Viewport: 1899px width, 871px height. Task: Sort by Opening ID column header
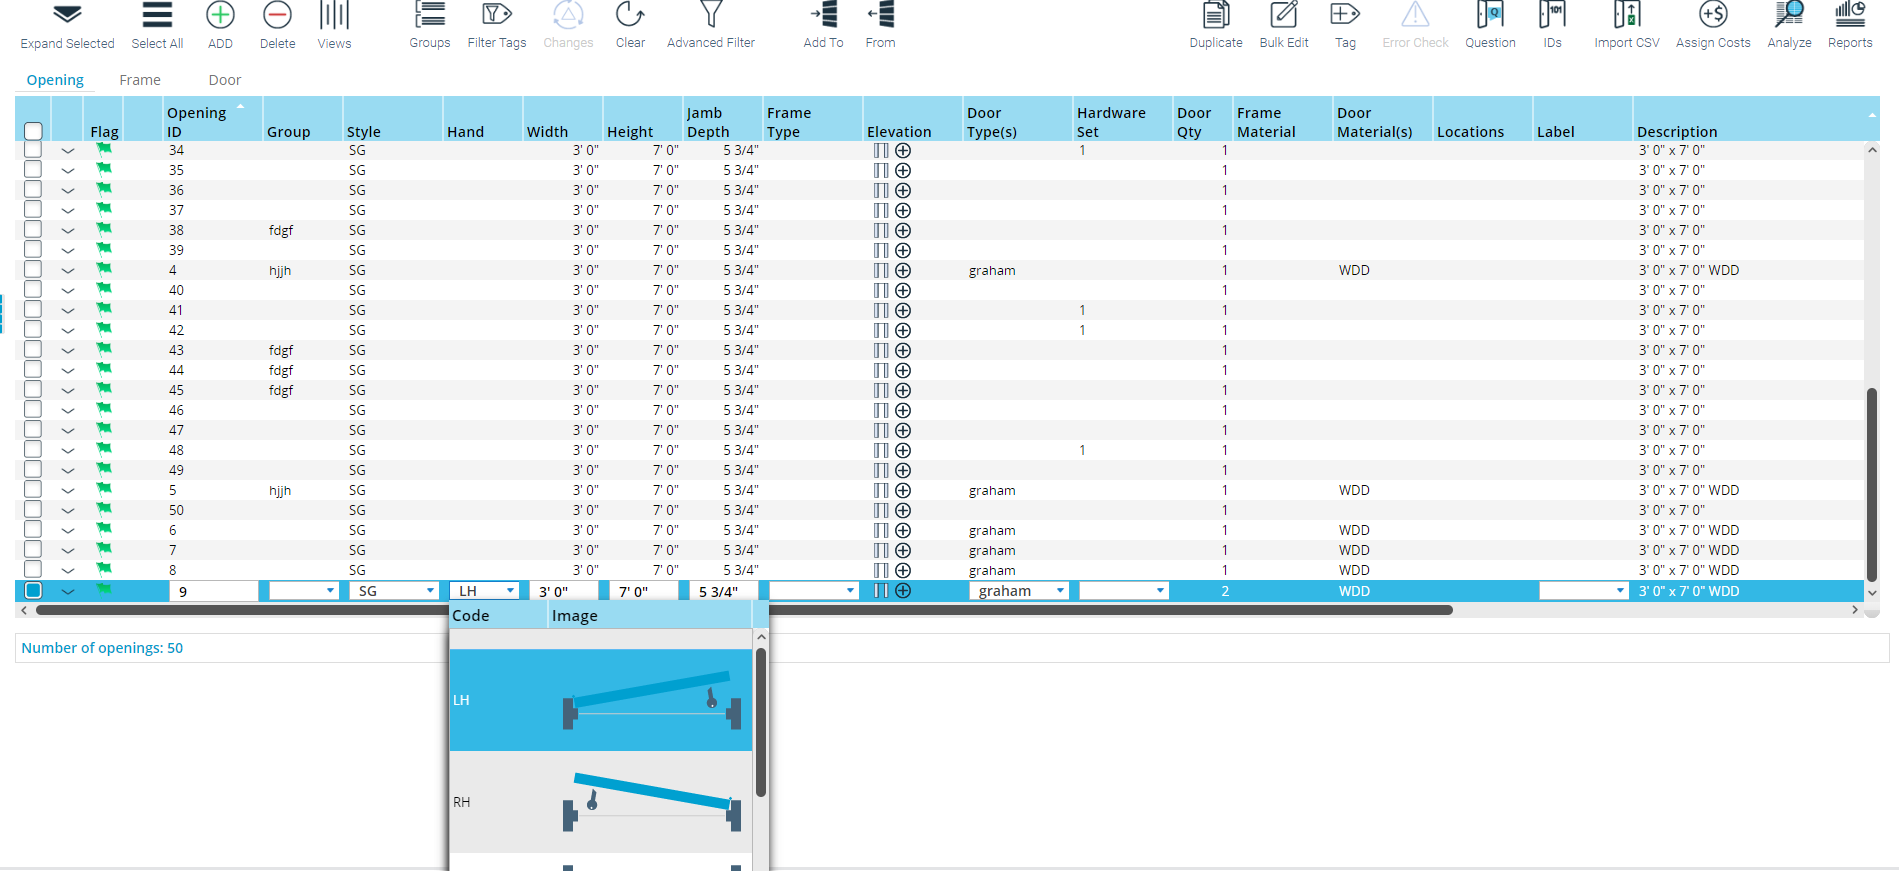[196, 121]
